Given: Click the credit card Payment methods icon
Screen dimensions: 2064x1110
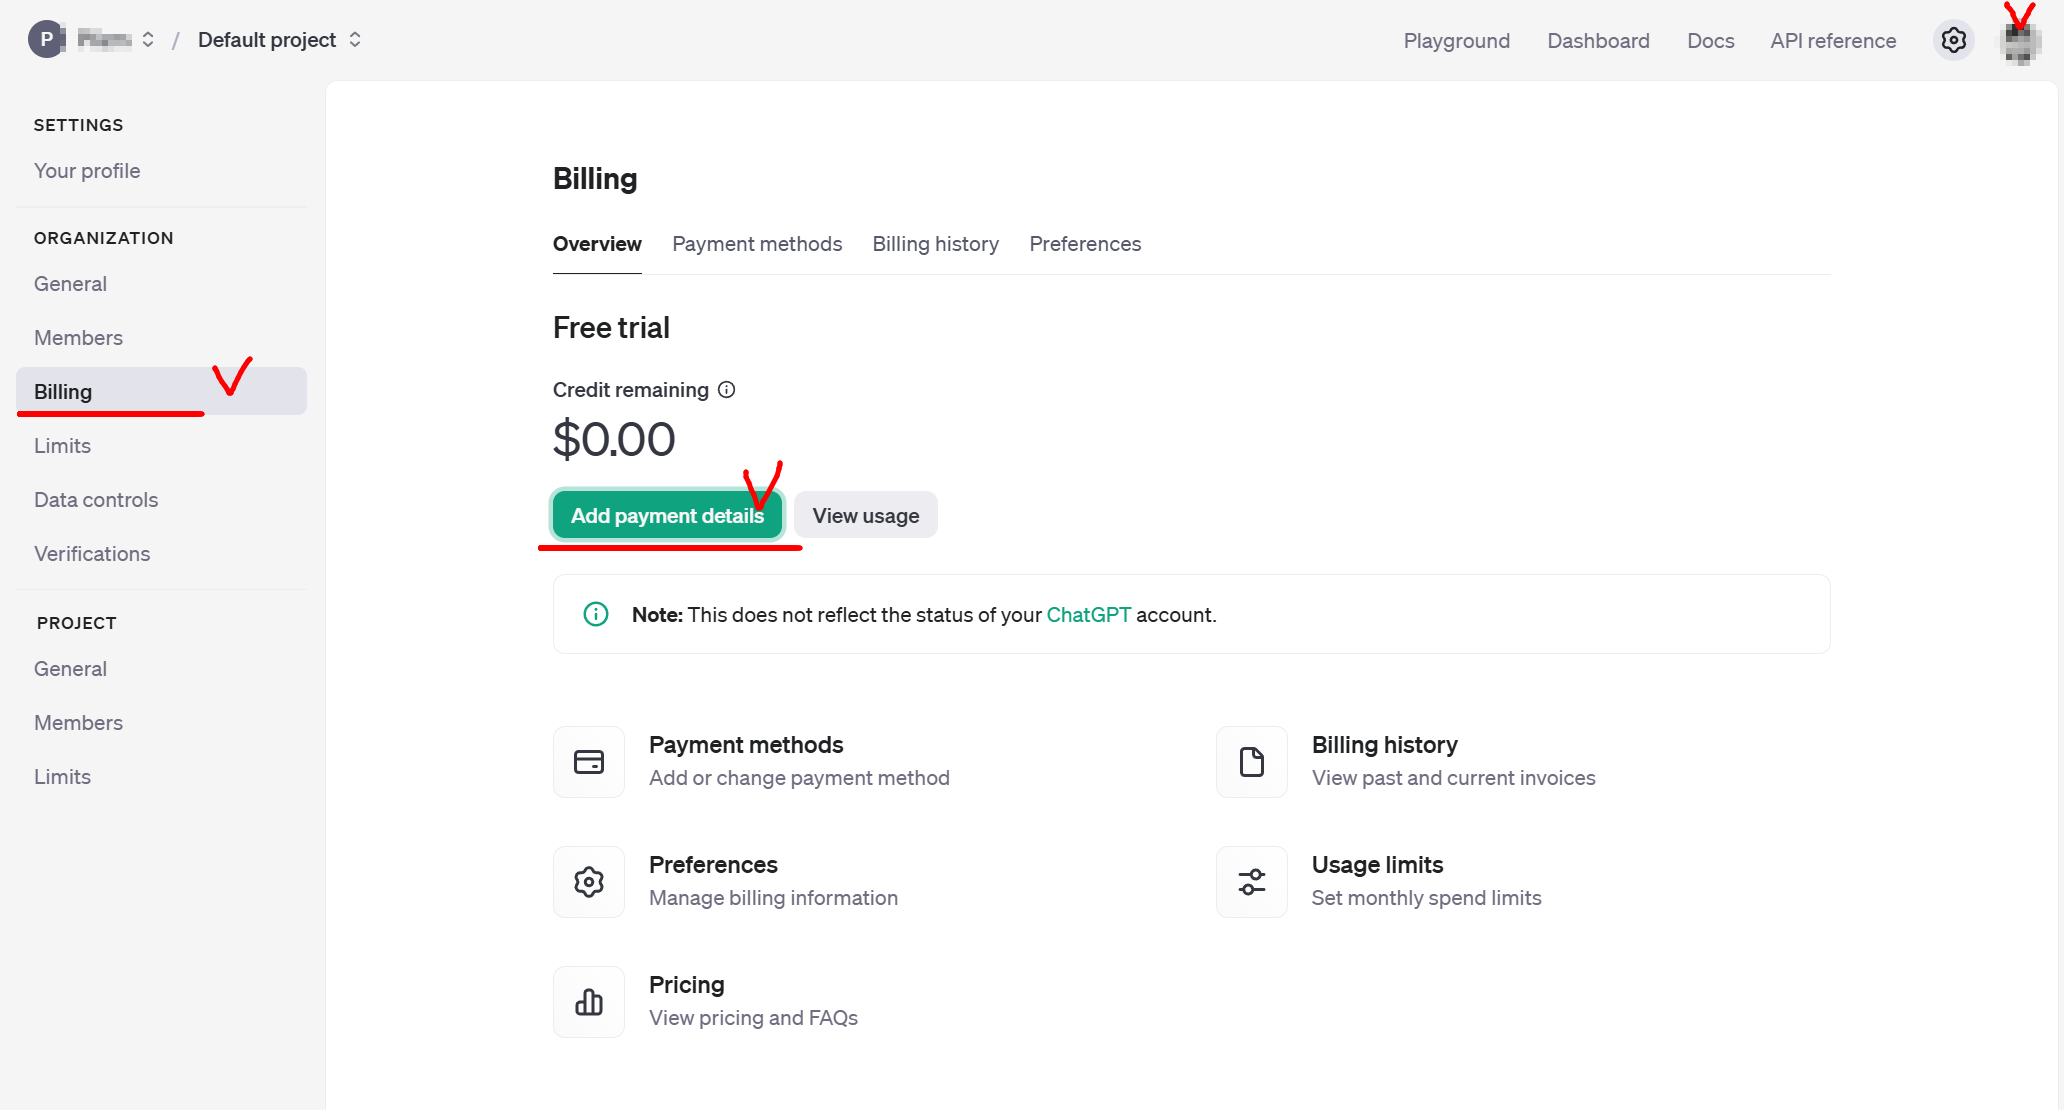Looking at the screenshot, I should click(x=589, y=762).
